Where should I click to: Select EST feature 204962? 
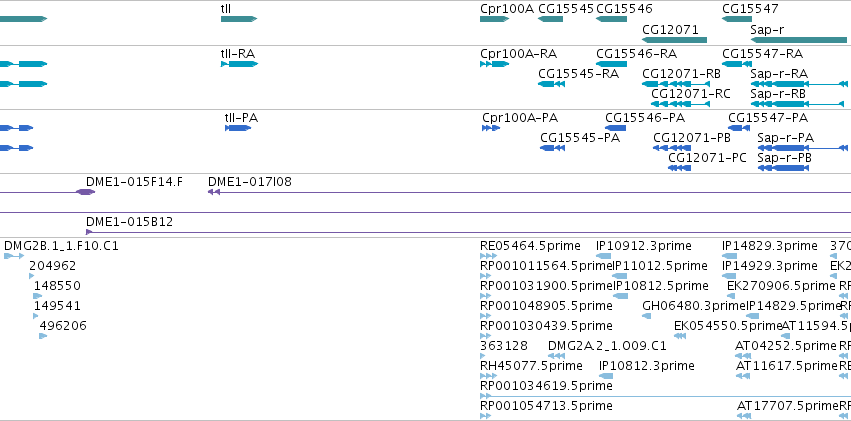(x=31, y=276)
